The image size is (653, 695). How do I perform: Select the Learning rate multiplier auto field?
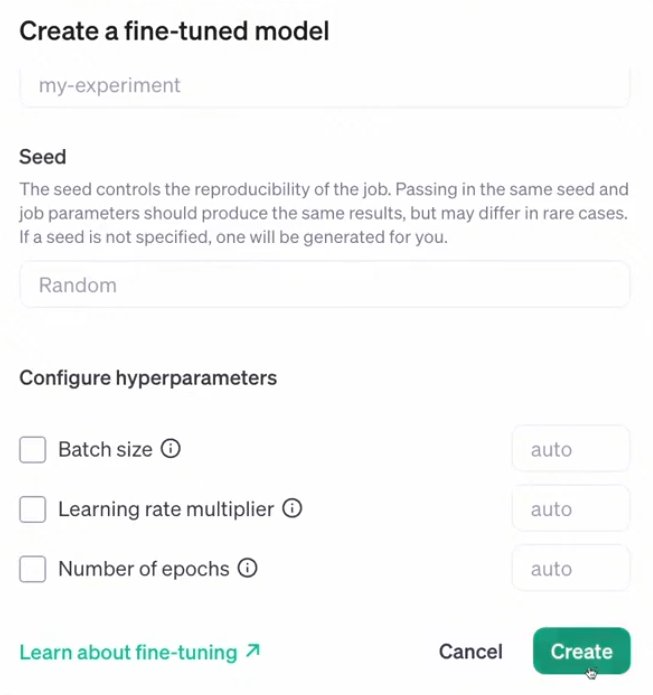571,509
